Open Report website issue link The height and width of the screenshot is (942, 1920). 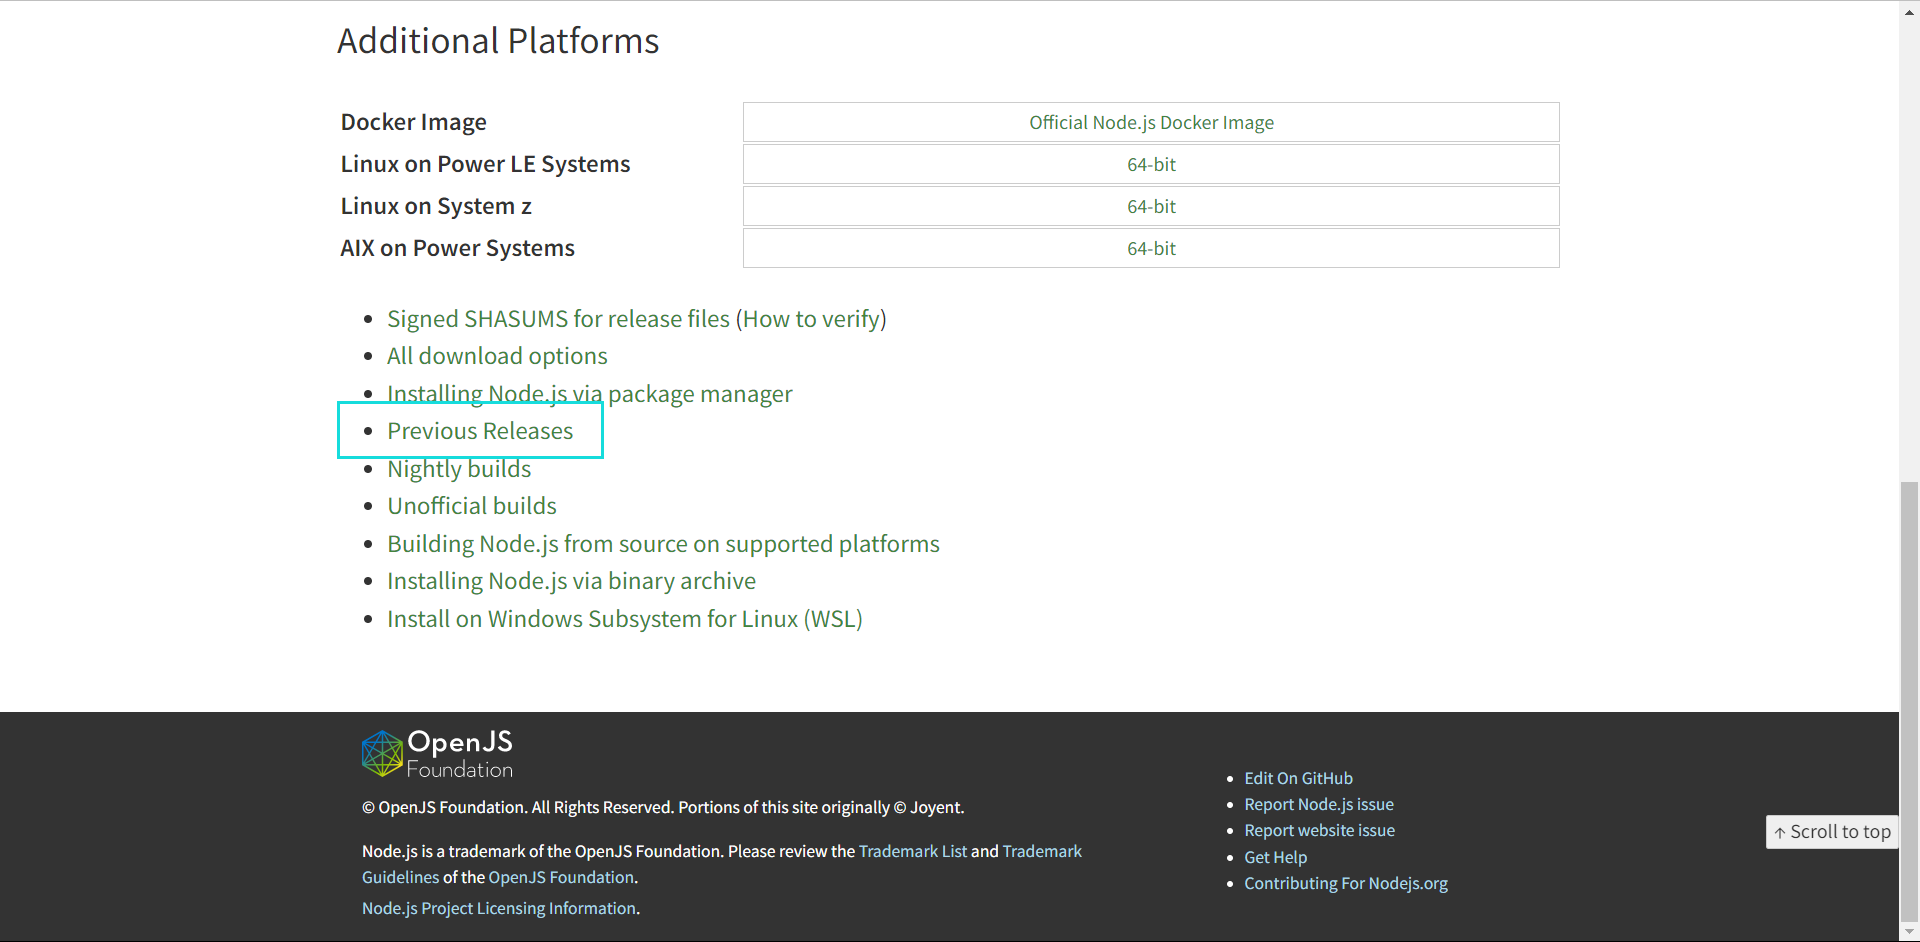pyautogui.click(x=1319, y=830)
